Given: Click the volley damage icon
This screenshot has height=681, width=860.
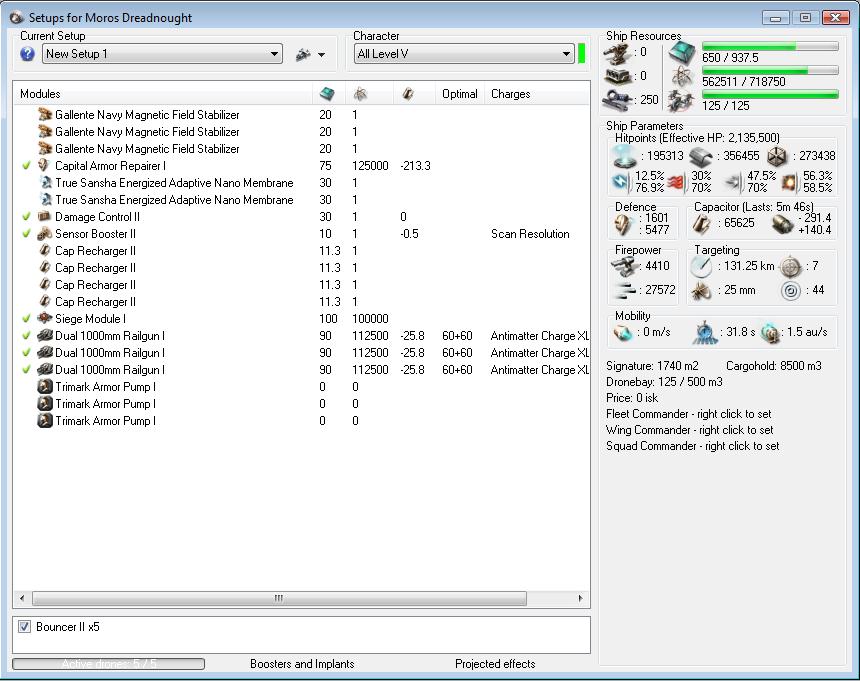Looking at the screenshot, I should click(624, 290).
